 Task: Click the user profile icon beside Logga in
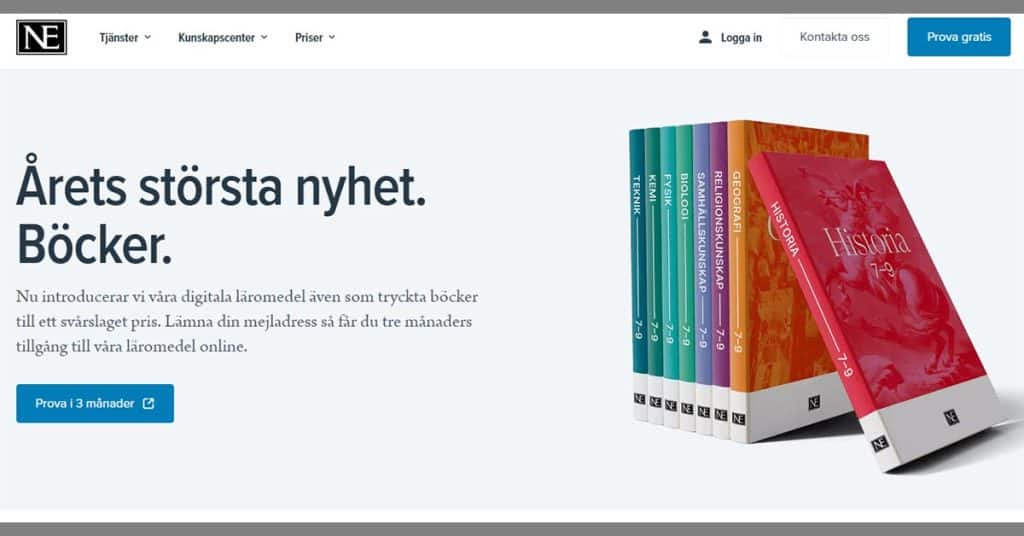[x=705, y=37]
